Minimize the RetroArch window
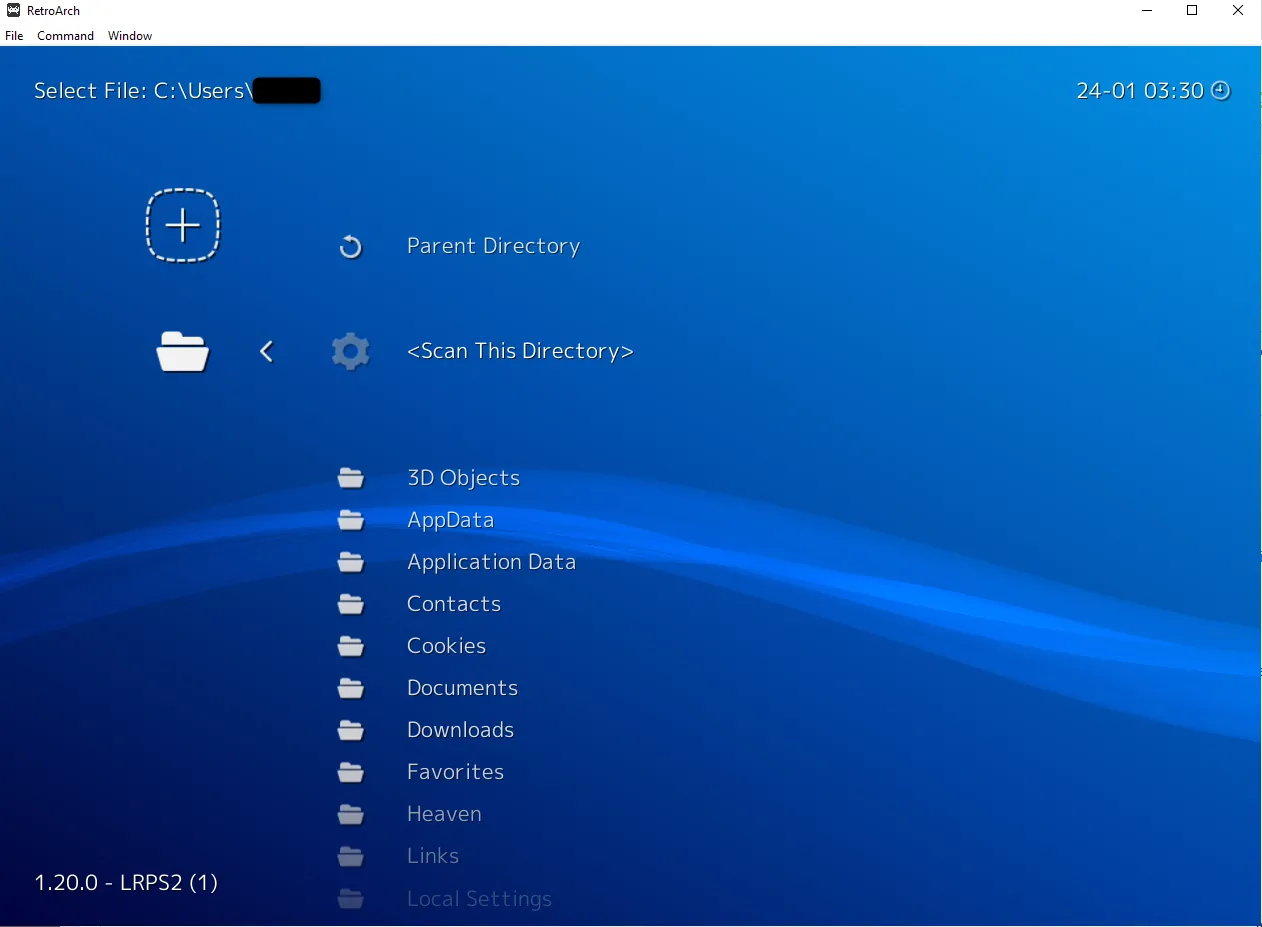 click(x=1146, y=11)
